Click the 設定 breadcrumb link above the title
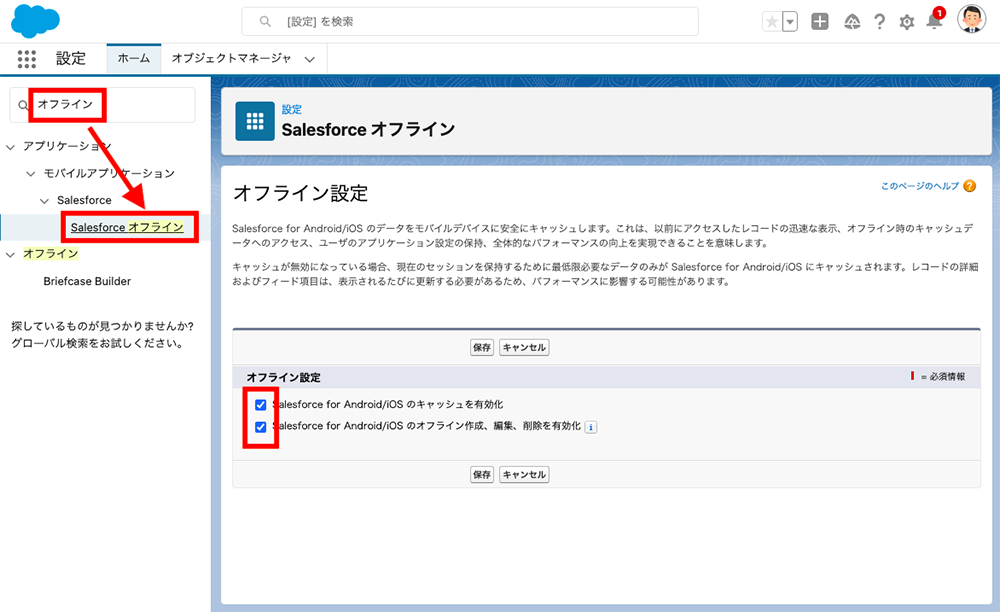Viewport: 1000px width, 612px height. click(291, 109)
